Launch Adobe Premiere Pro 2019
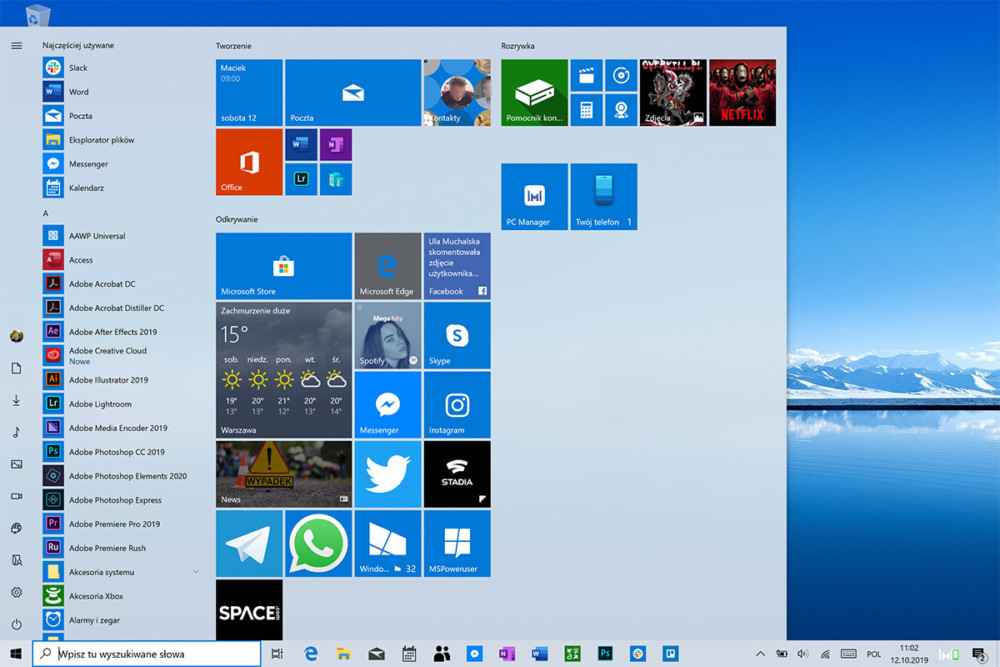Image resolution: width=1000 pixels, height=667 pixels. 121,524
